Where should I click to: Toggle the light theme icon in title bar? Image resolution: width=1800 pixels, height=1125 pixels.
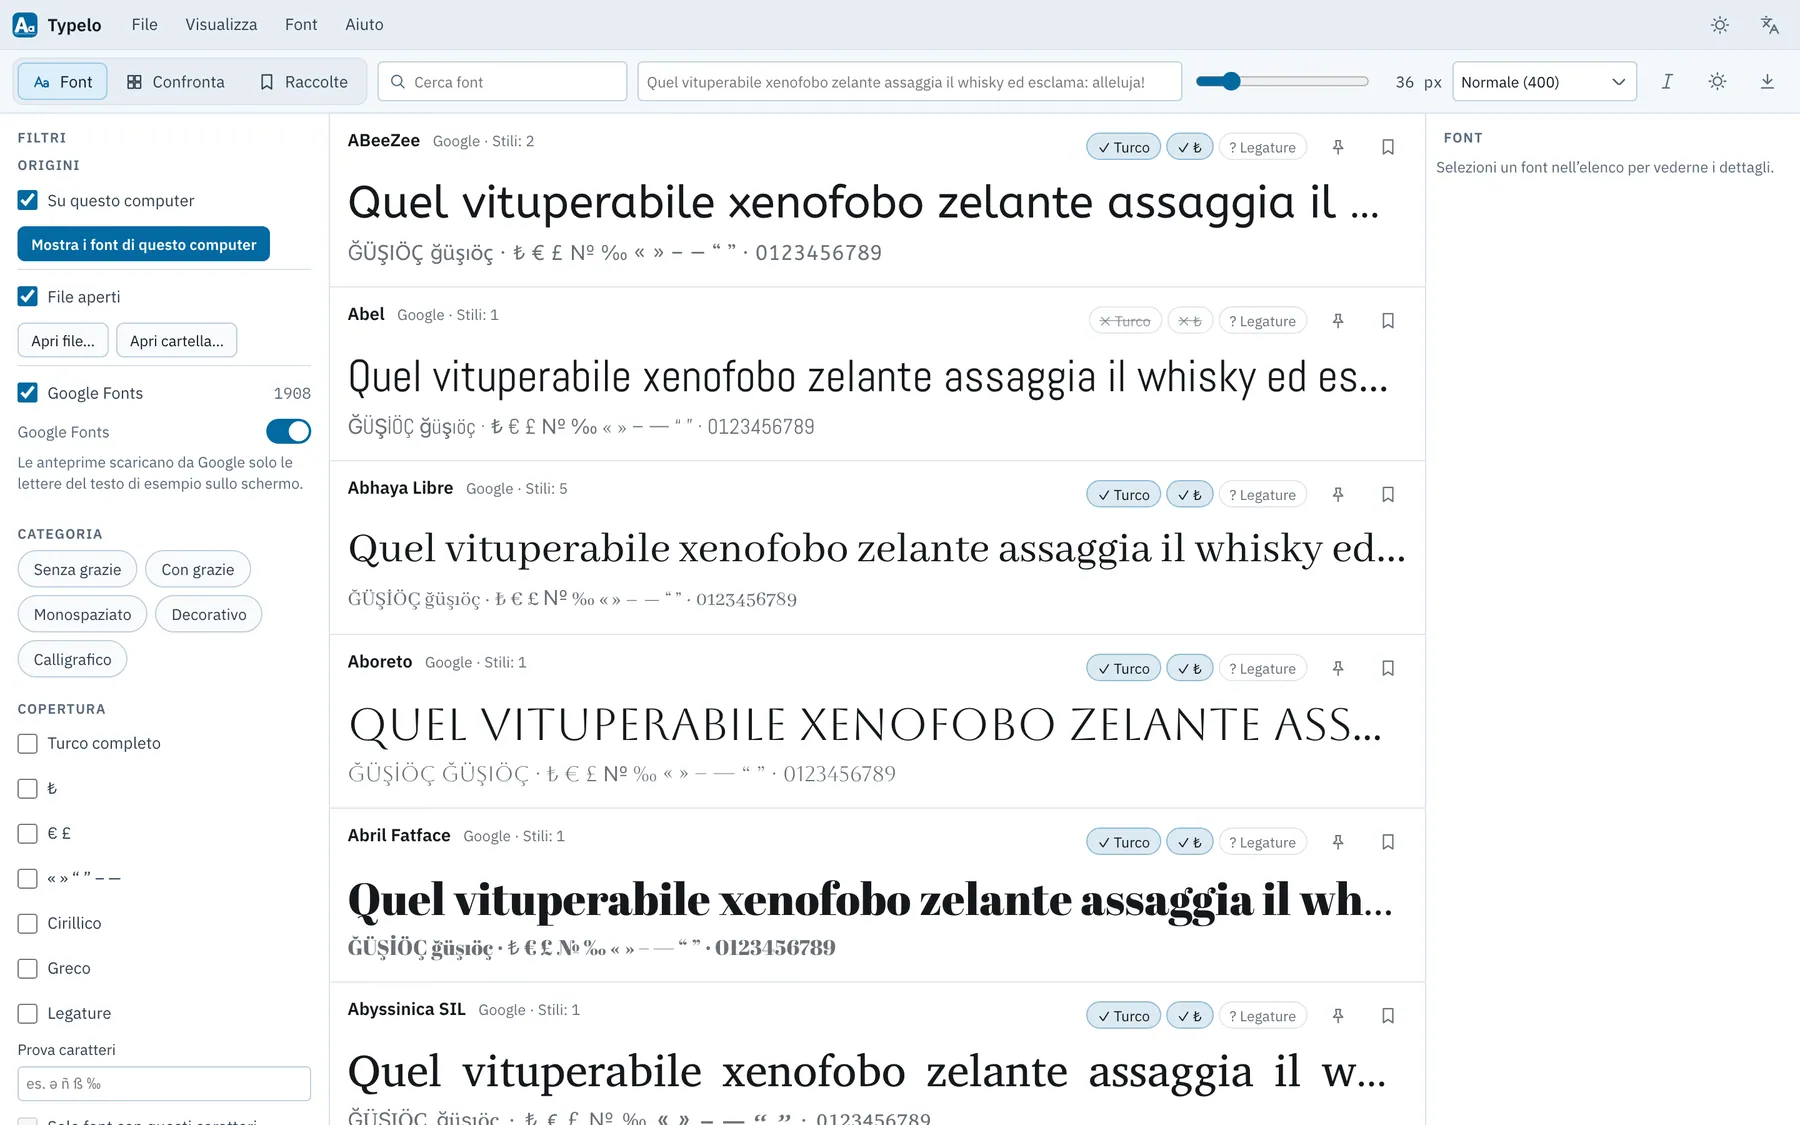pos(1720,25)
